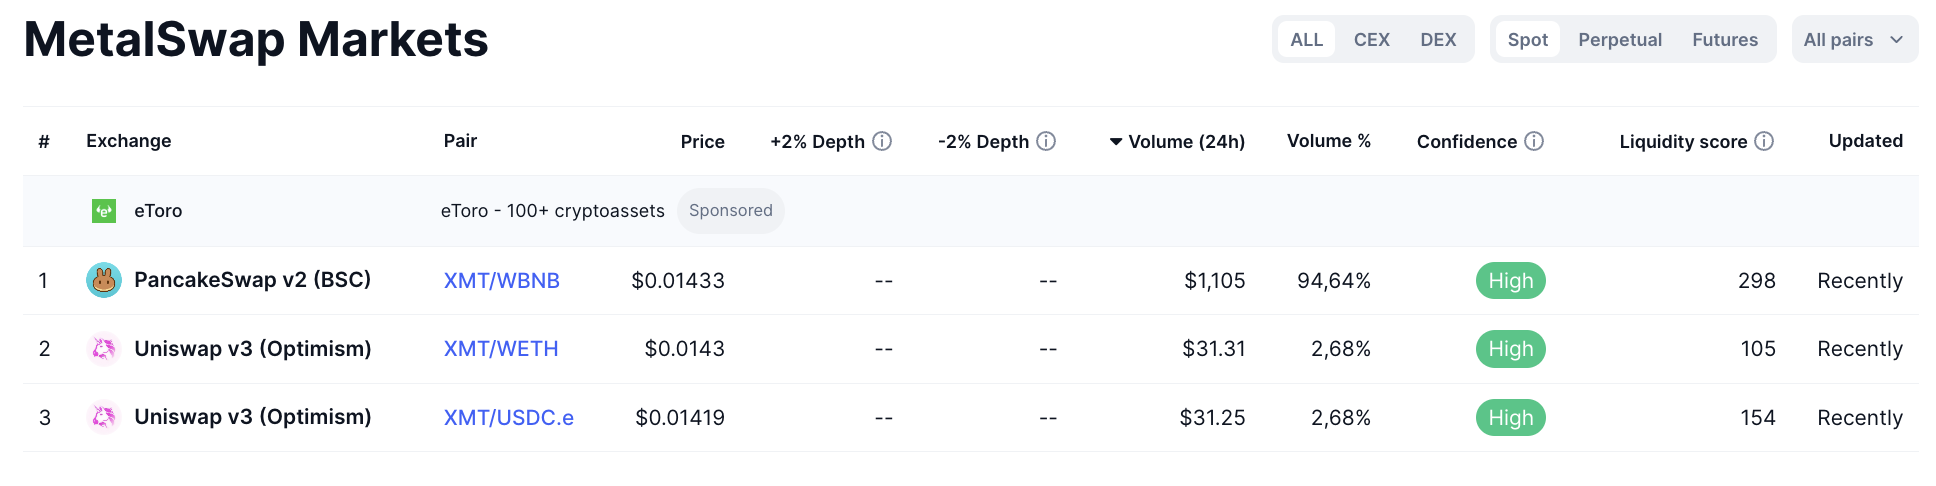Switch the filter to DEX

coord(1438,40)
